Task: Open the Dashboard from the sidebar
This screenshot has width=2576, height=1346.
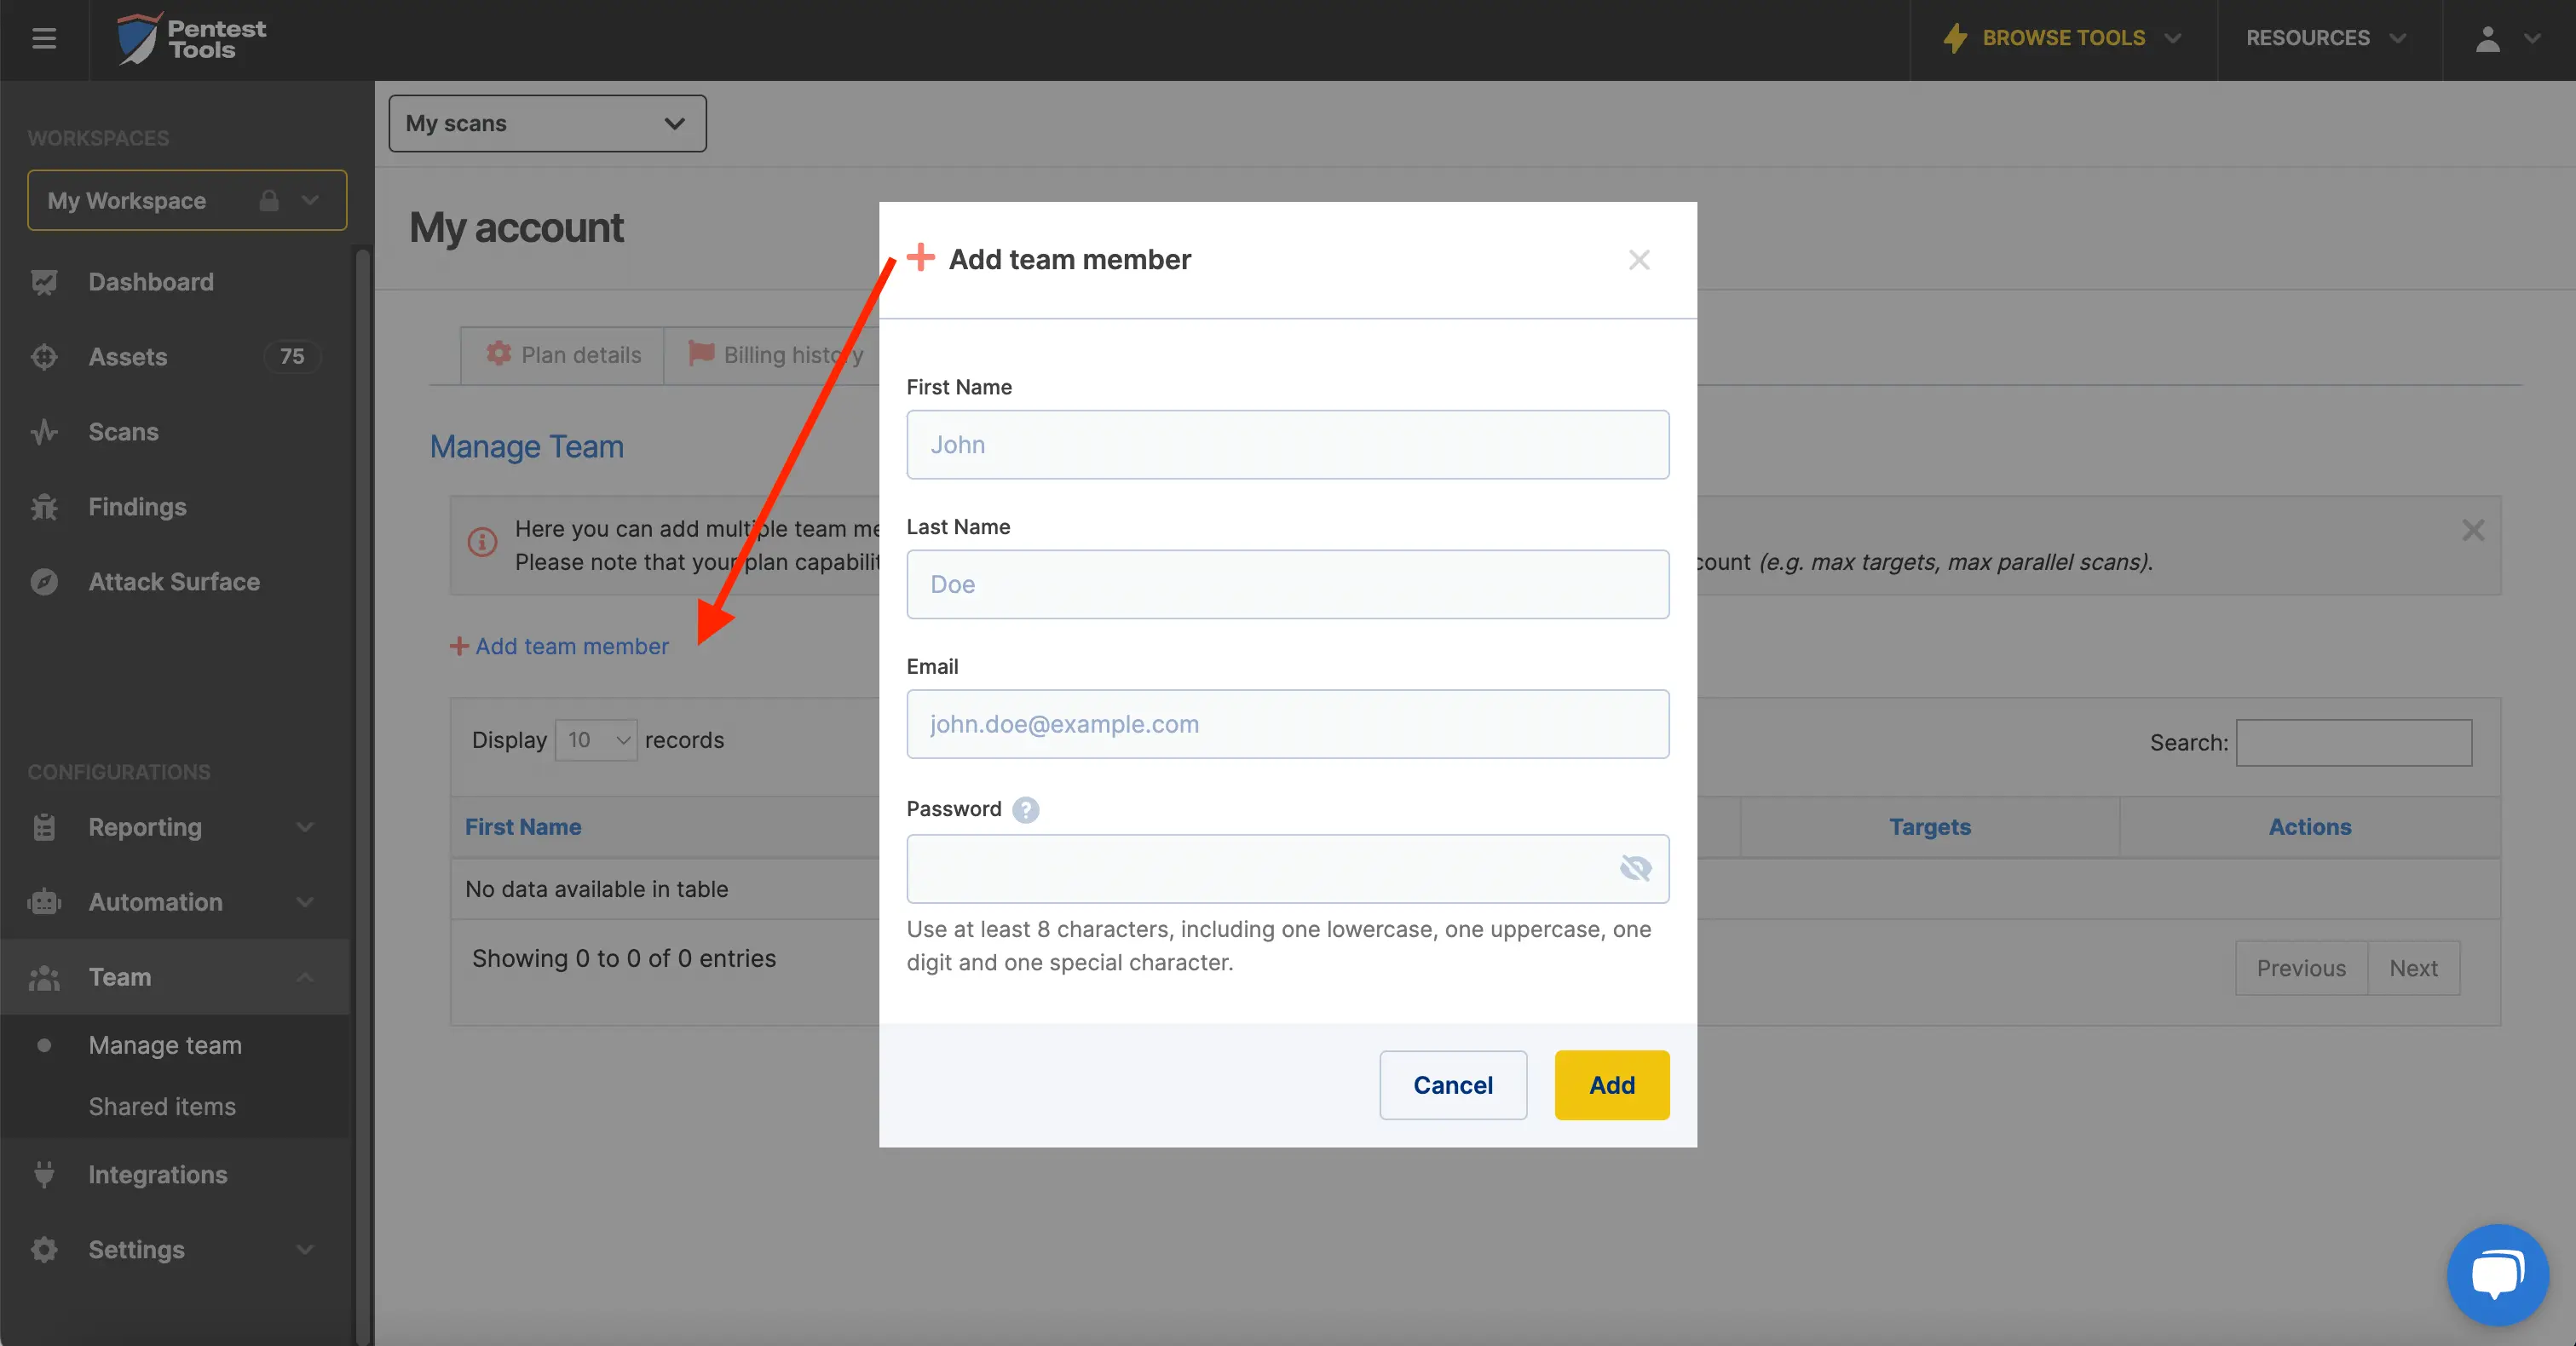Action: tap(150, 281)
